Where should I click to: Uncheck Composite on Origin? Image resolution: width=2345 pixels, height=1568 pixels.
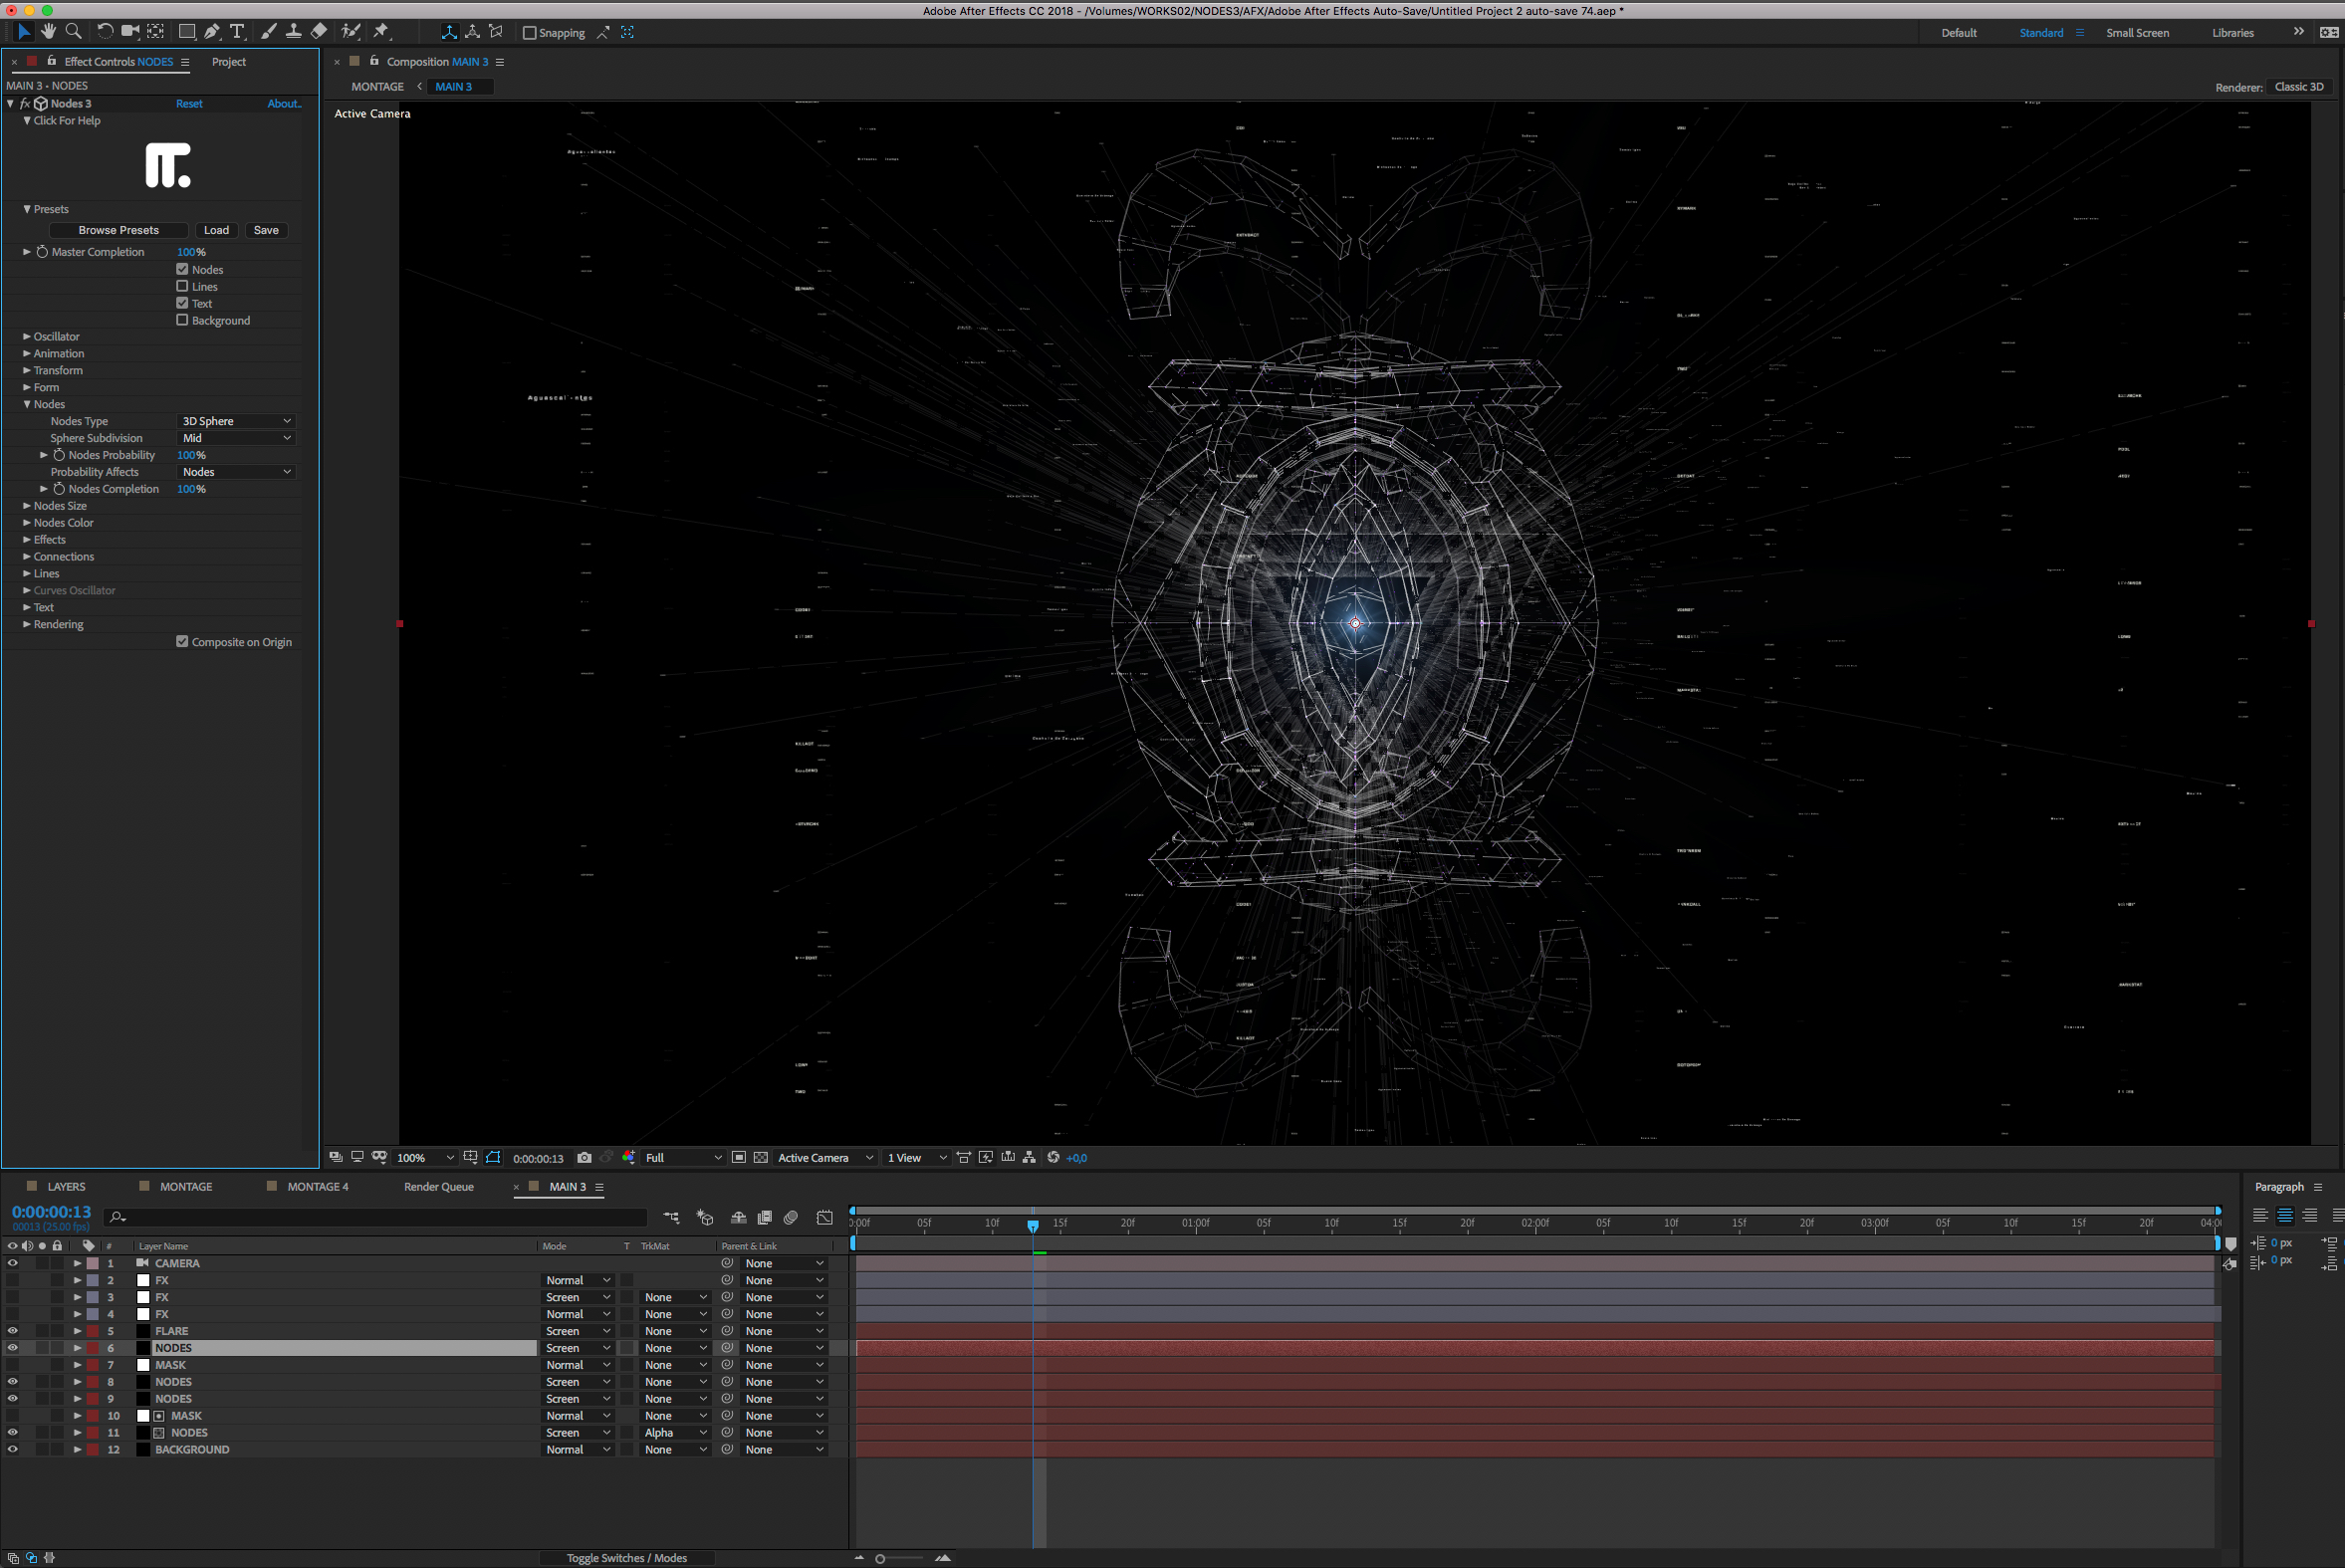pos(182,642)
